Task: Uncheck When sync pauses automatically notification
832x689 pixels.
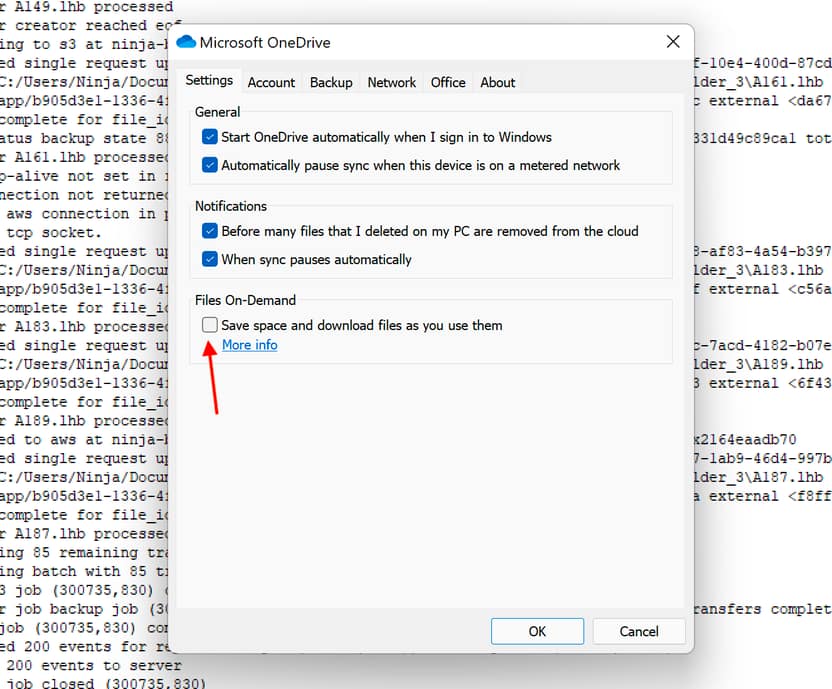Action: coord(209,259)
